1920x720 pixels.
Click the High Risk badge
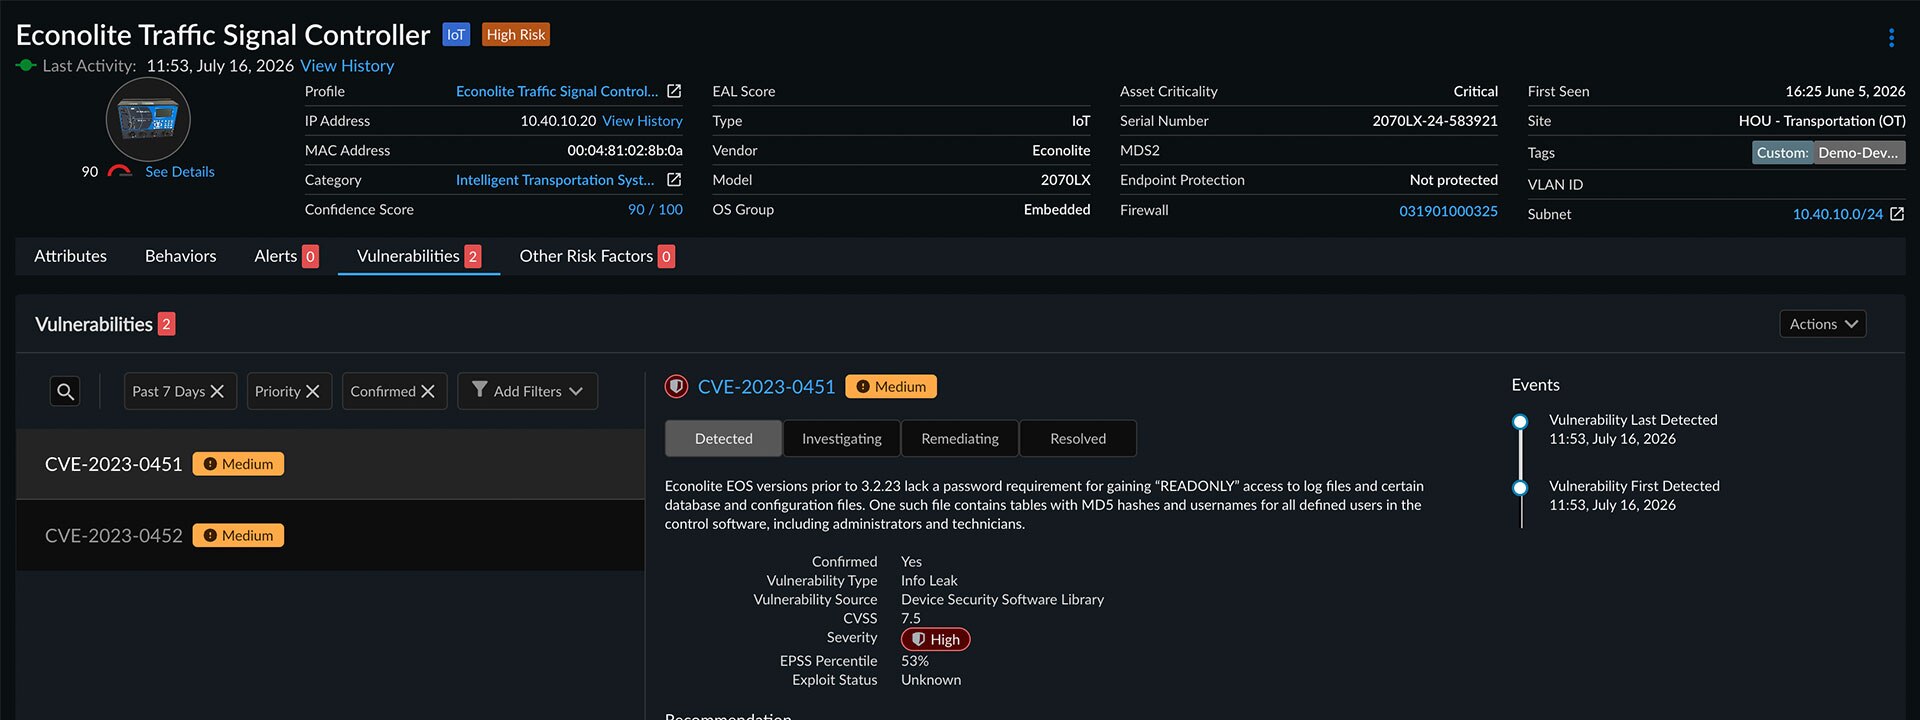tap(516, 35)
